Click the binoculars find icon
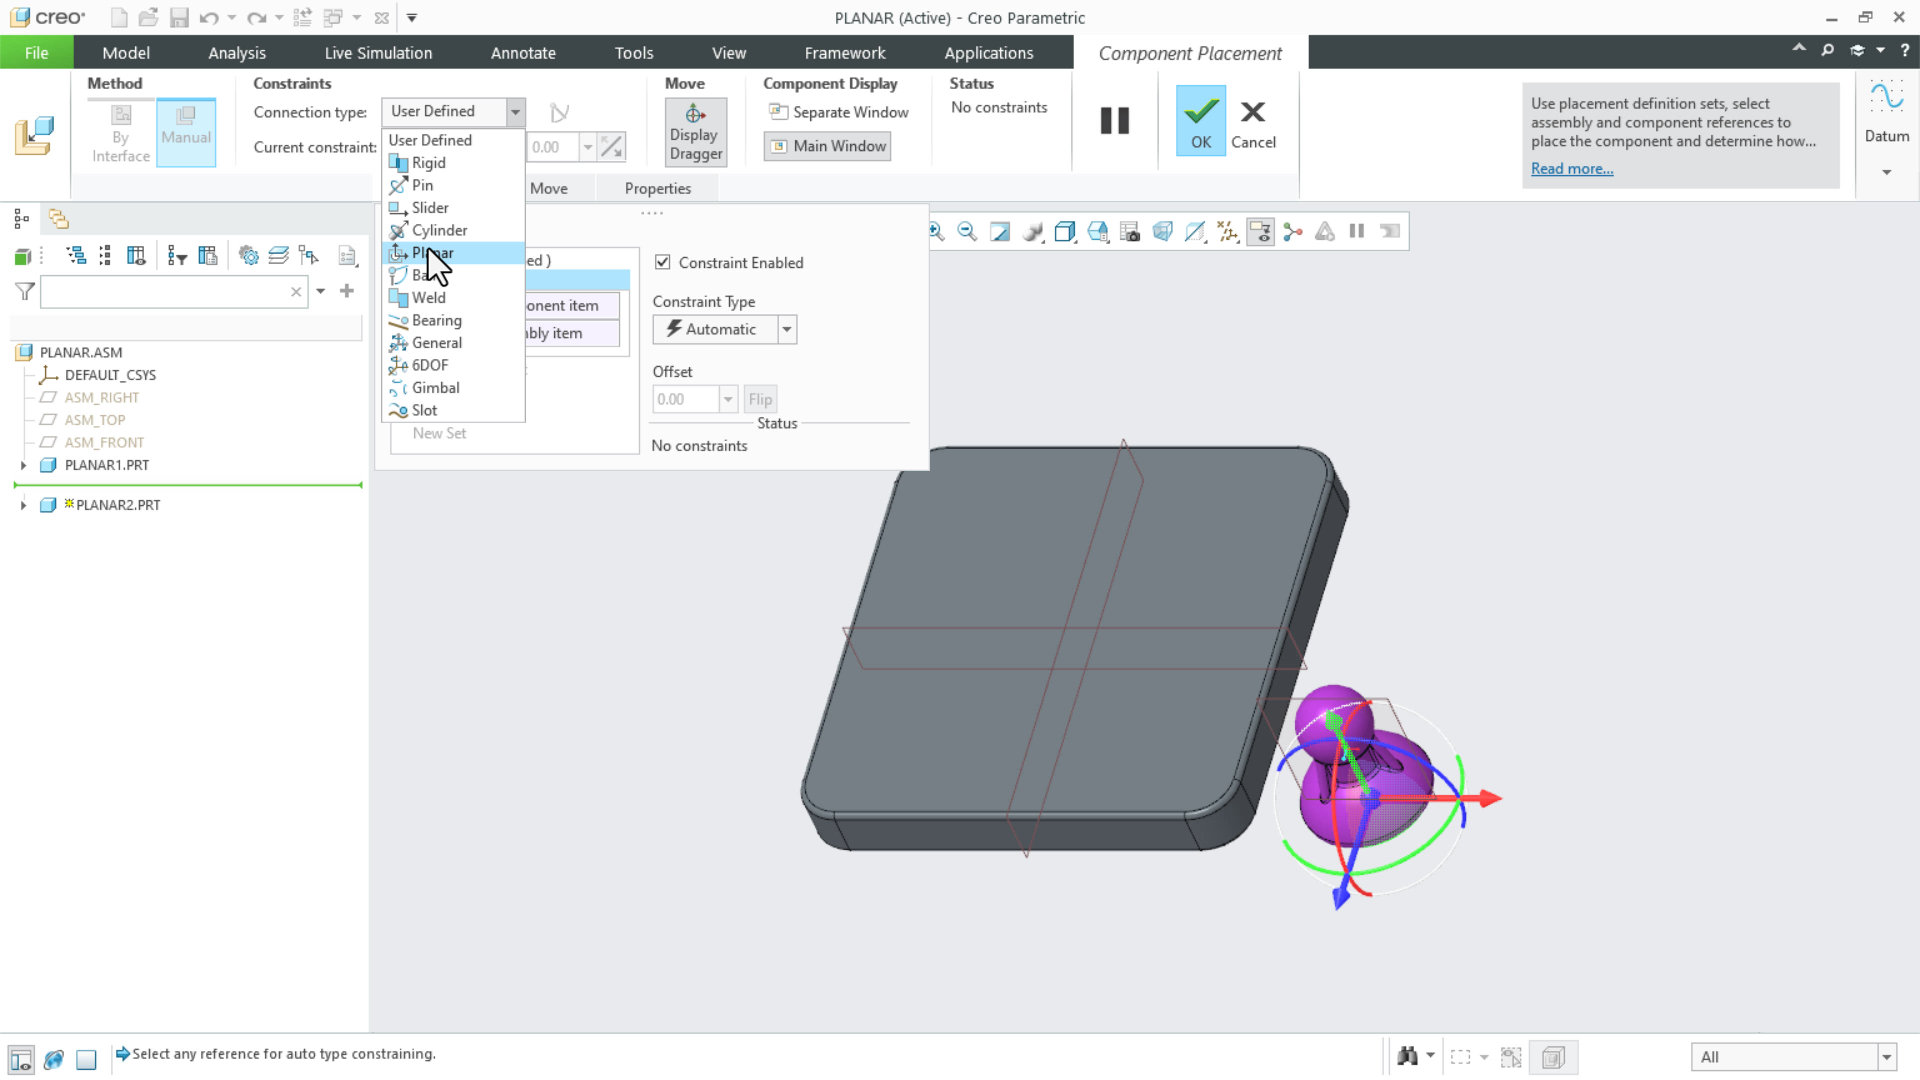Screen dimensions: 1920x1080 [1407, 1057]
